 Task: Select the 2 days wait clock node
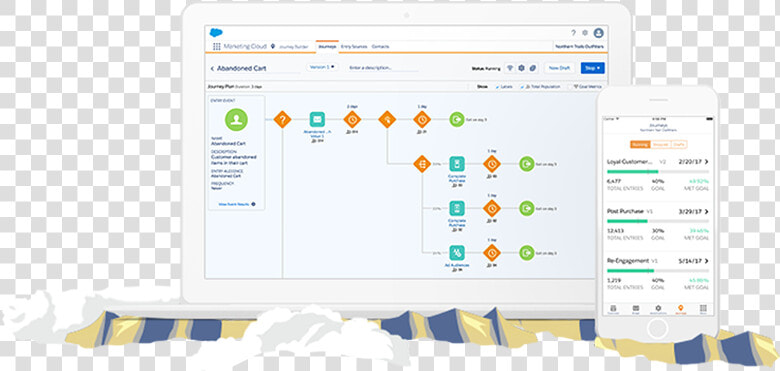click(352, 119)
